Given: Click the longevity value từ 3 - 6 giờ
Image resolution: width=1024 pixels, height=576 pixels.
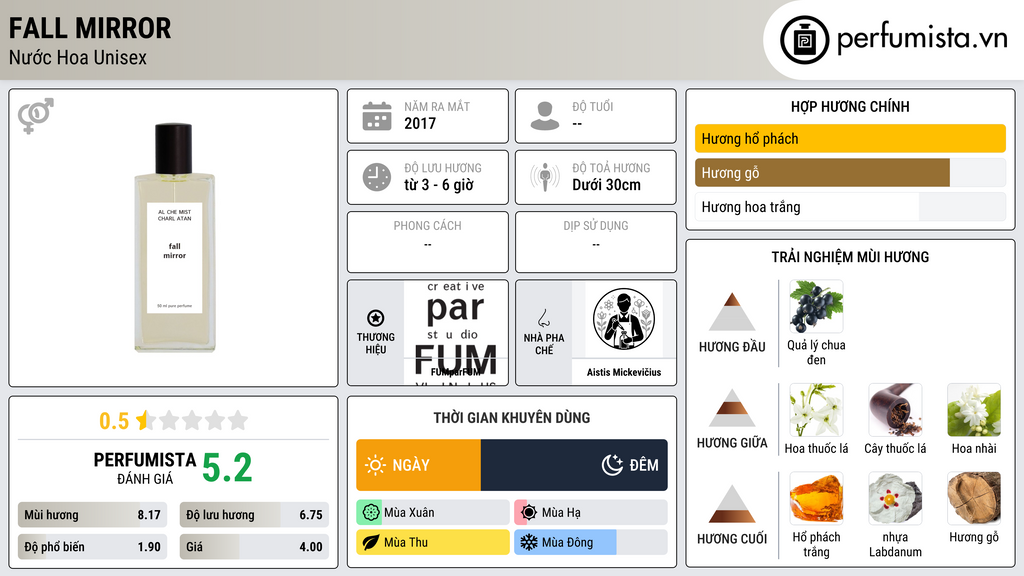Looking at the screenshot, I should point(439,185).
